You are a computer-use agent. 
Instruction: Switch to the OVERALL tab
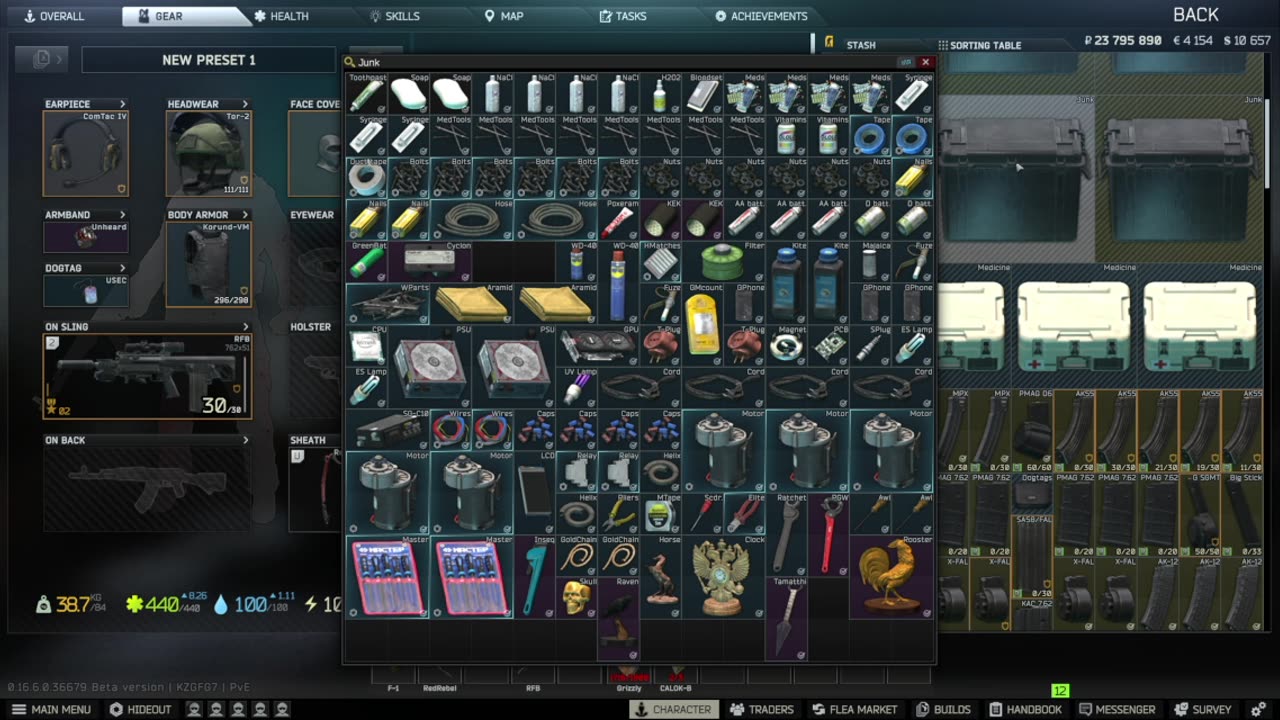(x=54, y=16)
